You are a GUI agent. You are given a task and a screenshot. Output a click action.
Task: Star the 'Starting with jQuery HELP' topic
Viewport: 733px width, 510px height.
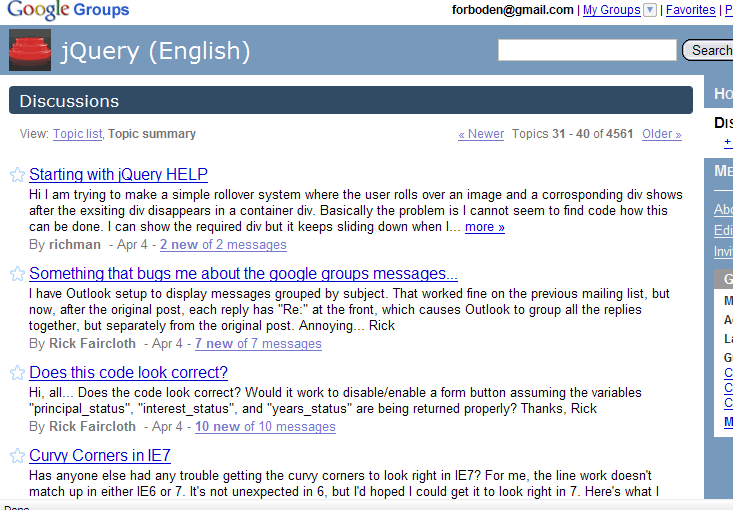coord(17,175)
